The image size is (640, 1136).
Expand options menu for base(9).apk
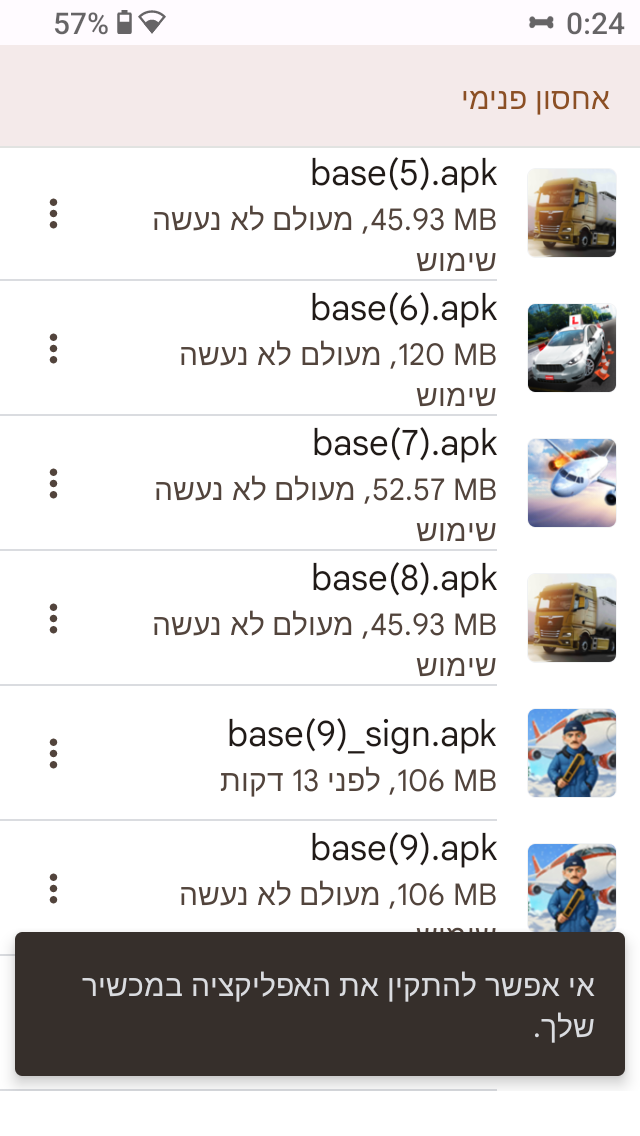click(54, 887)
